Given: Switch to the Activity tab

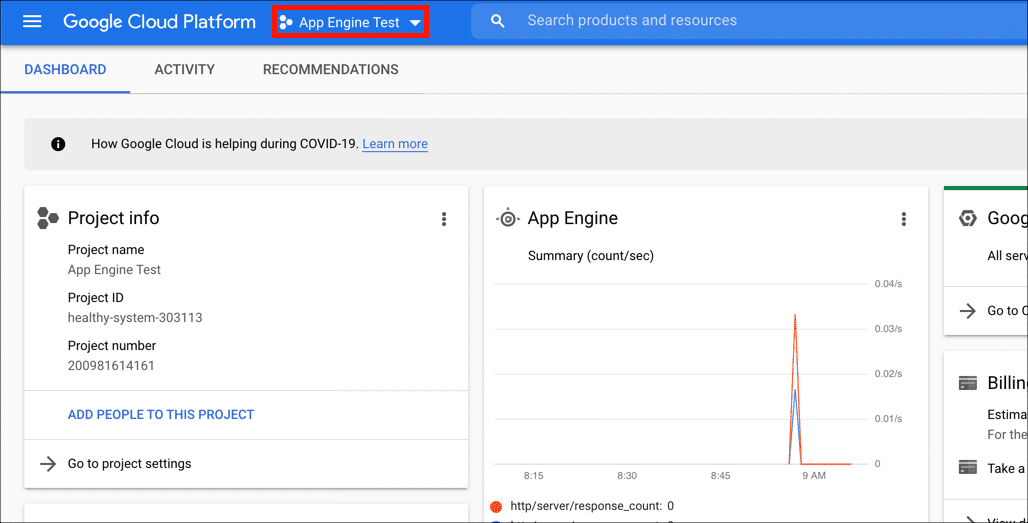Looking at the screenshot, I should tap(184, 70).
